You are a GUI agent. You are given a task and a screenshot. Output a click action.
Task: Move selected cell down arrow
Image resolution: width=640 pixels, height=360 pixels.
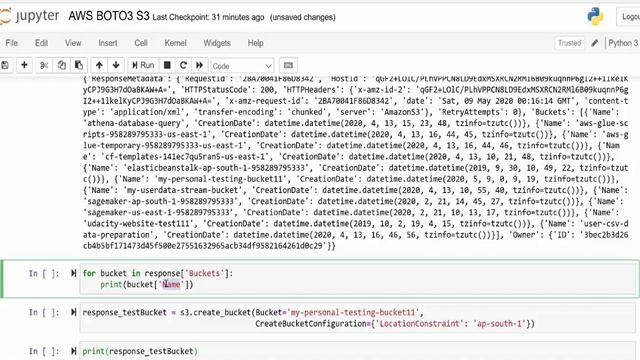pos(116,65)
